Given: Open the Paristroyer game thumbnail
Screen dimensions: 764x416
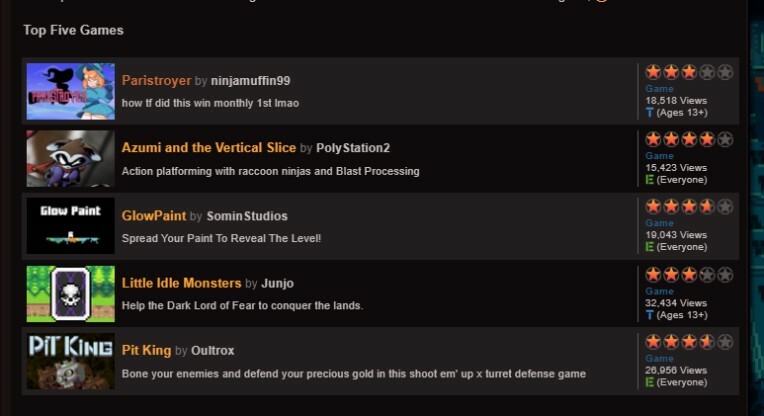Looking at the screenshot, I should pos(71,91).
